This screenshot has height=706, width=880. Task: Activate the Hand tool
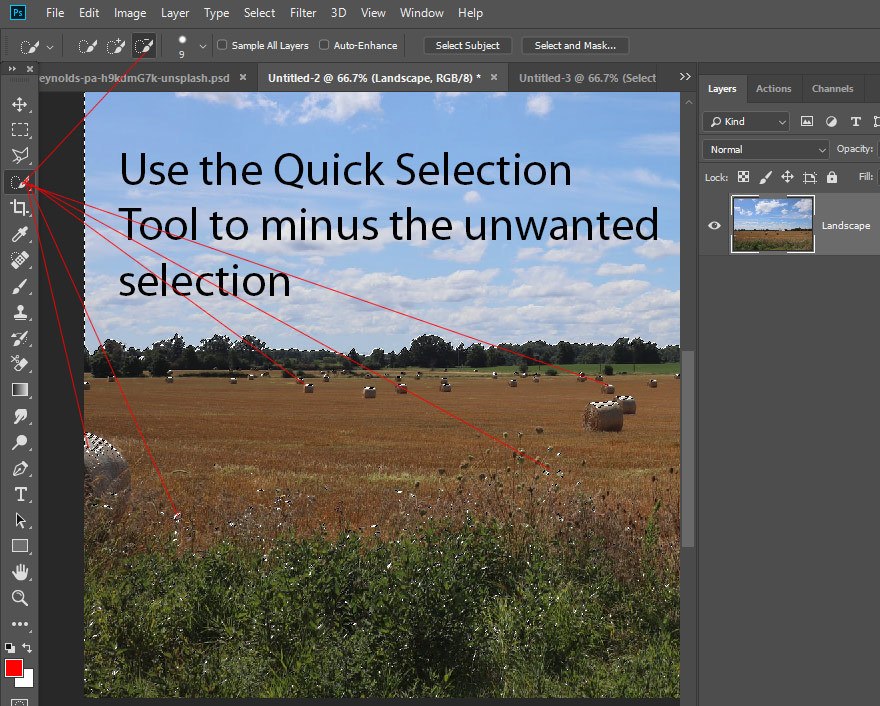coord(19,572)
